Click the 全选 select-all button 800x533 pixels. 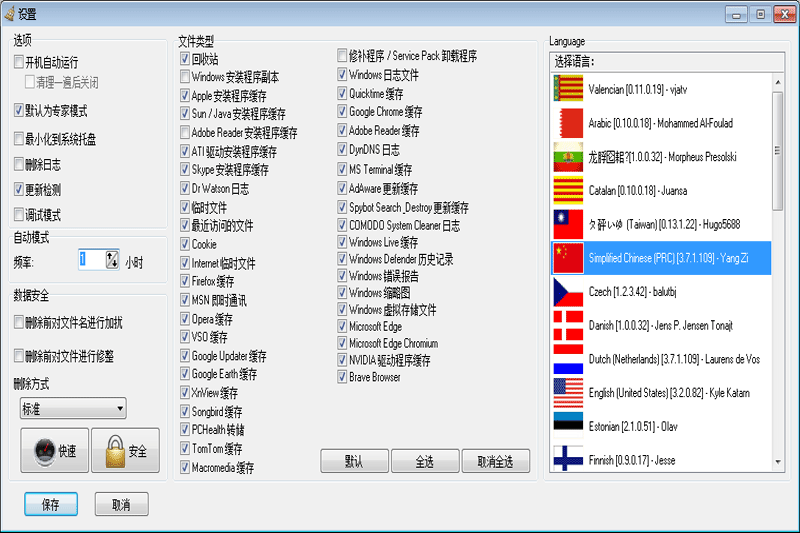(x=425, y=461)
